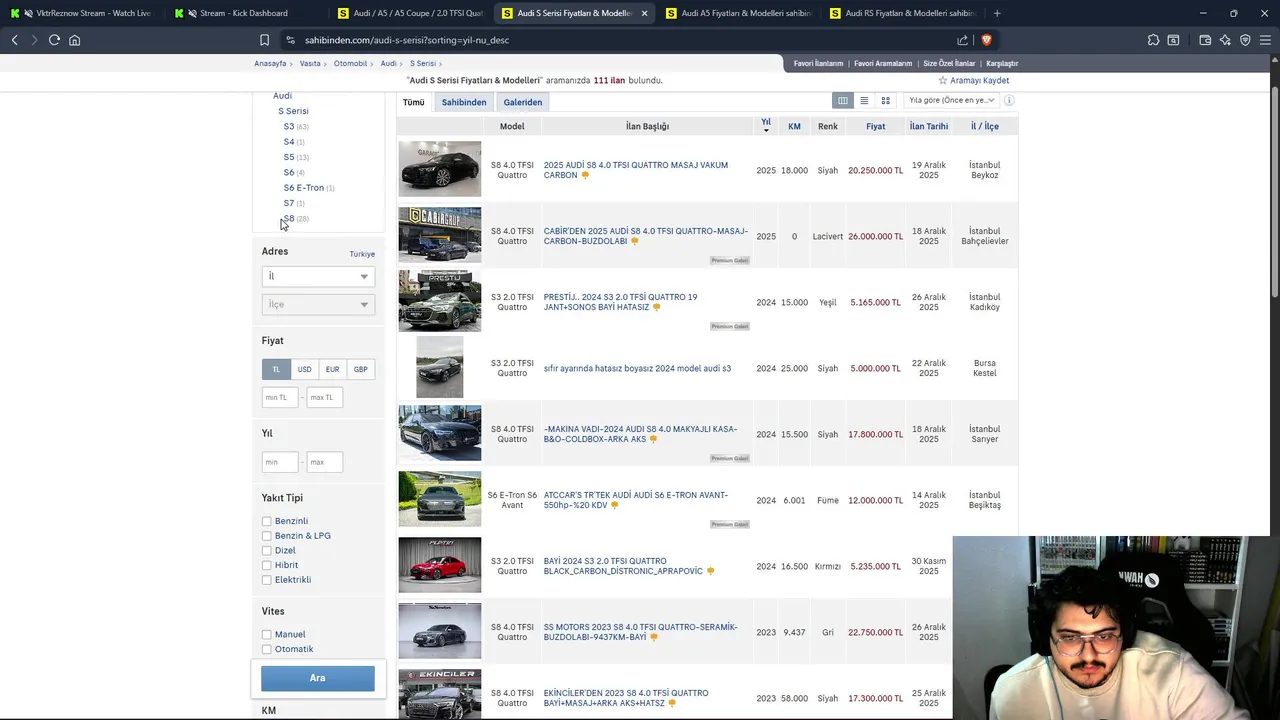Click Otomobil breadcrumb link

[x=350, y=63]
